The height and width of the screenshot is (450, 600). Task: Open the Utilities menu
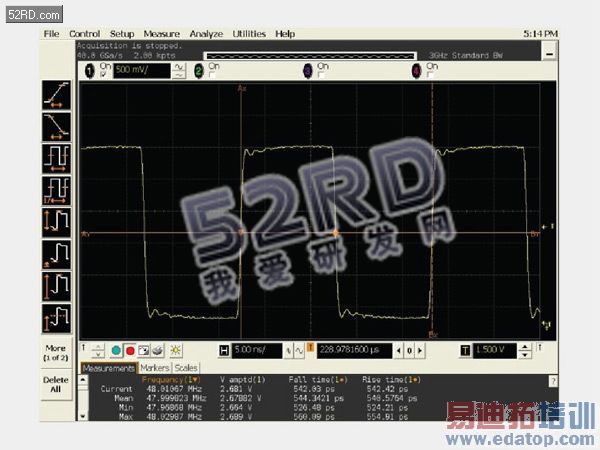point(249,34)
